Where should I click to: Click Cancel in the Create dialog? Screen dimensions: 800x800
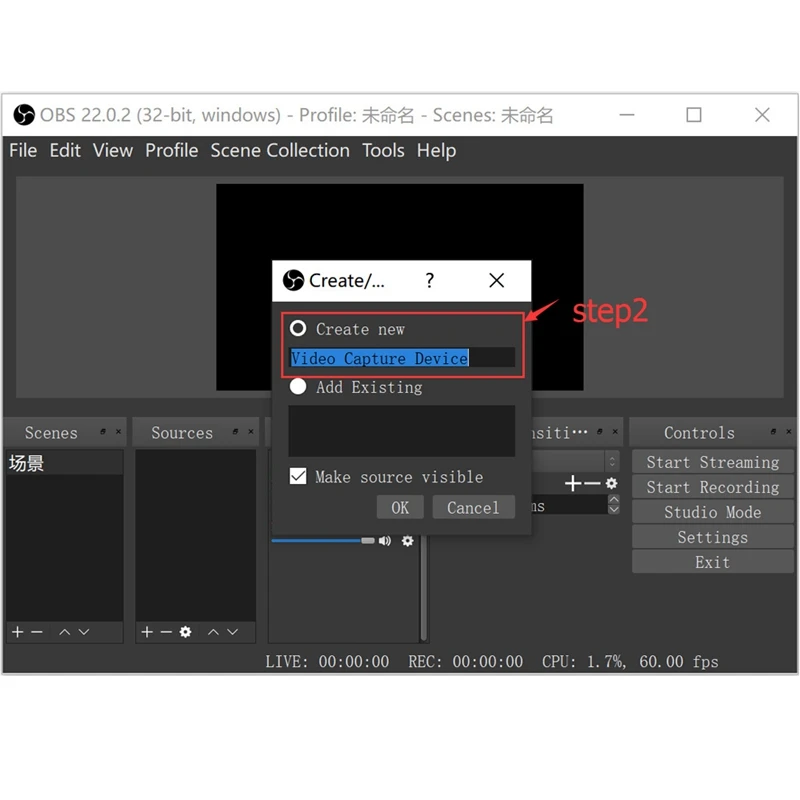point(473,507)
